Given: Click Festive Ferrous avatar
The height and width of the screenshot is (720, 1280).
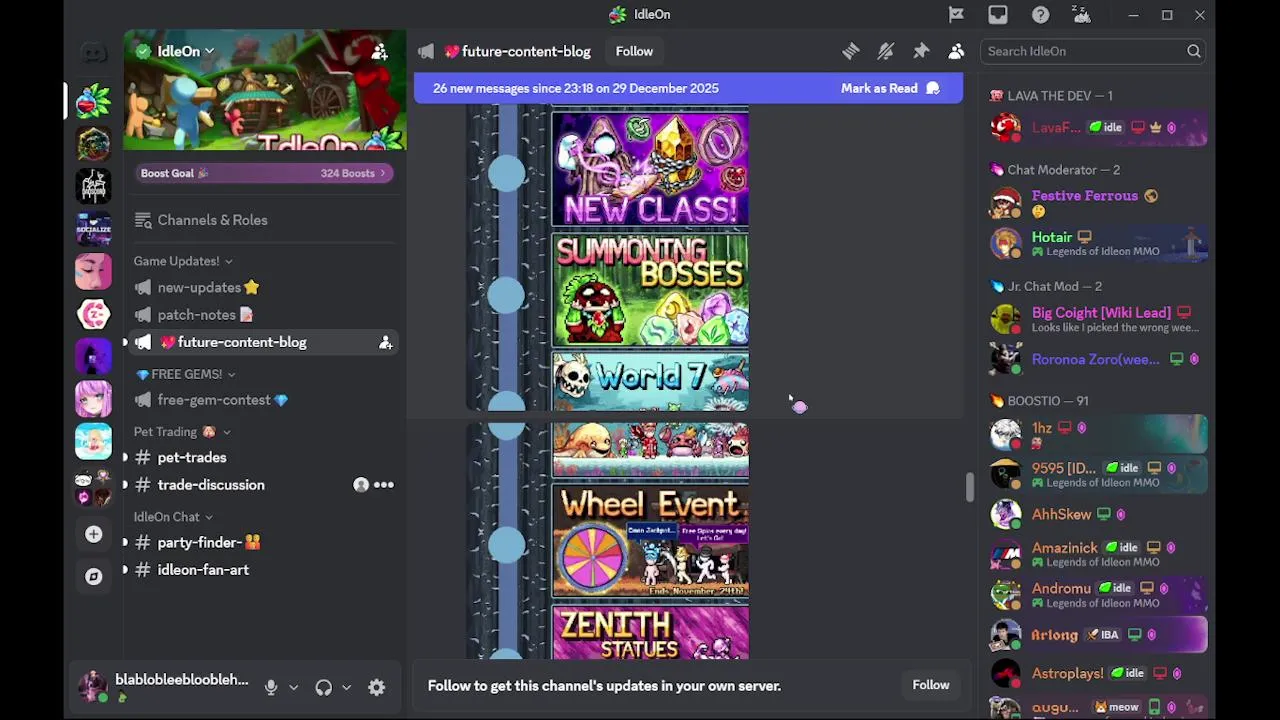Looking at the screenshot, I should point(1005,202).
